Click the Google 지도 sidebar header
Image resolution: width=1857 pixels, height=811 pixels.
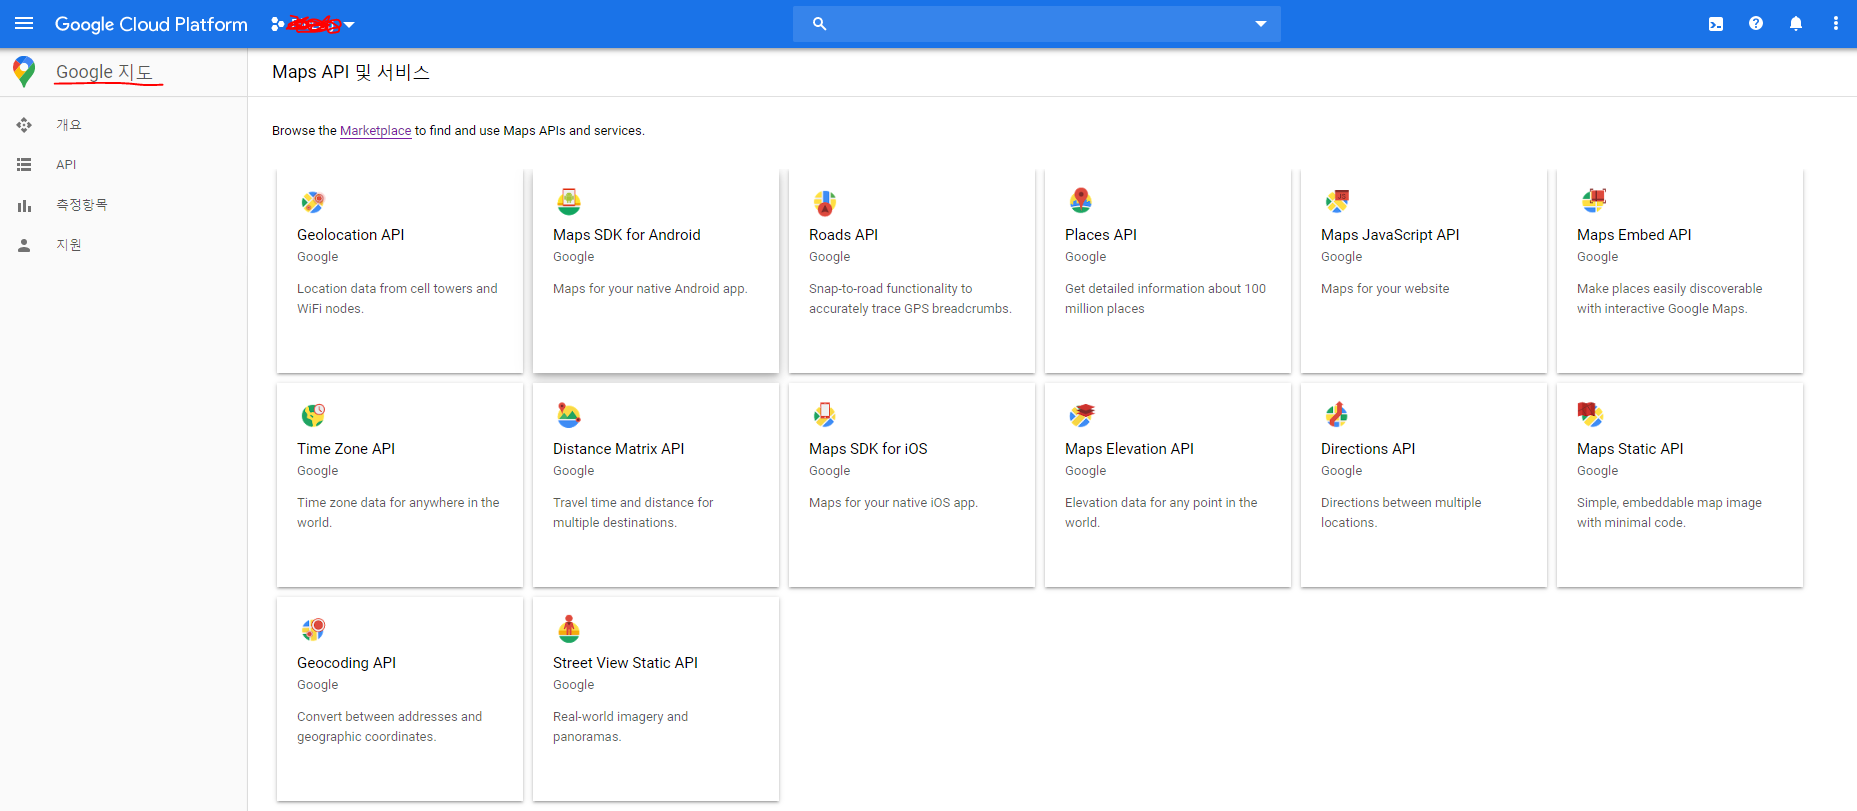click(104, 72)
